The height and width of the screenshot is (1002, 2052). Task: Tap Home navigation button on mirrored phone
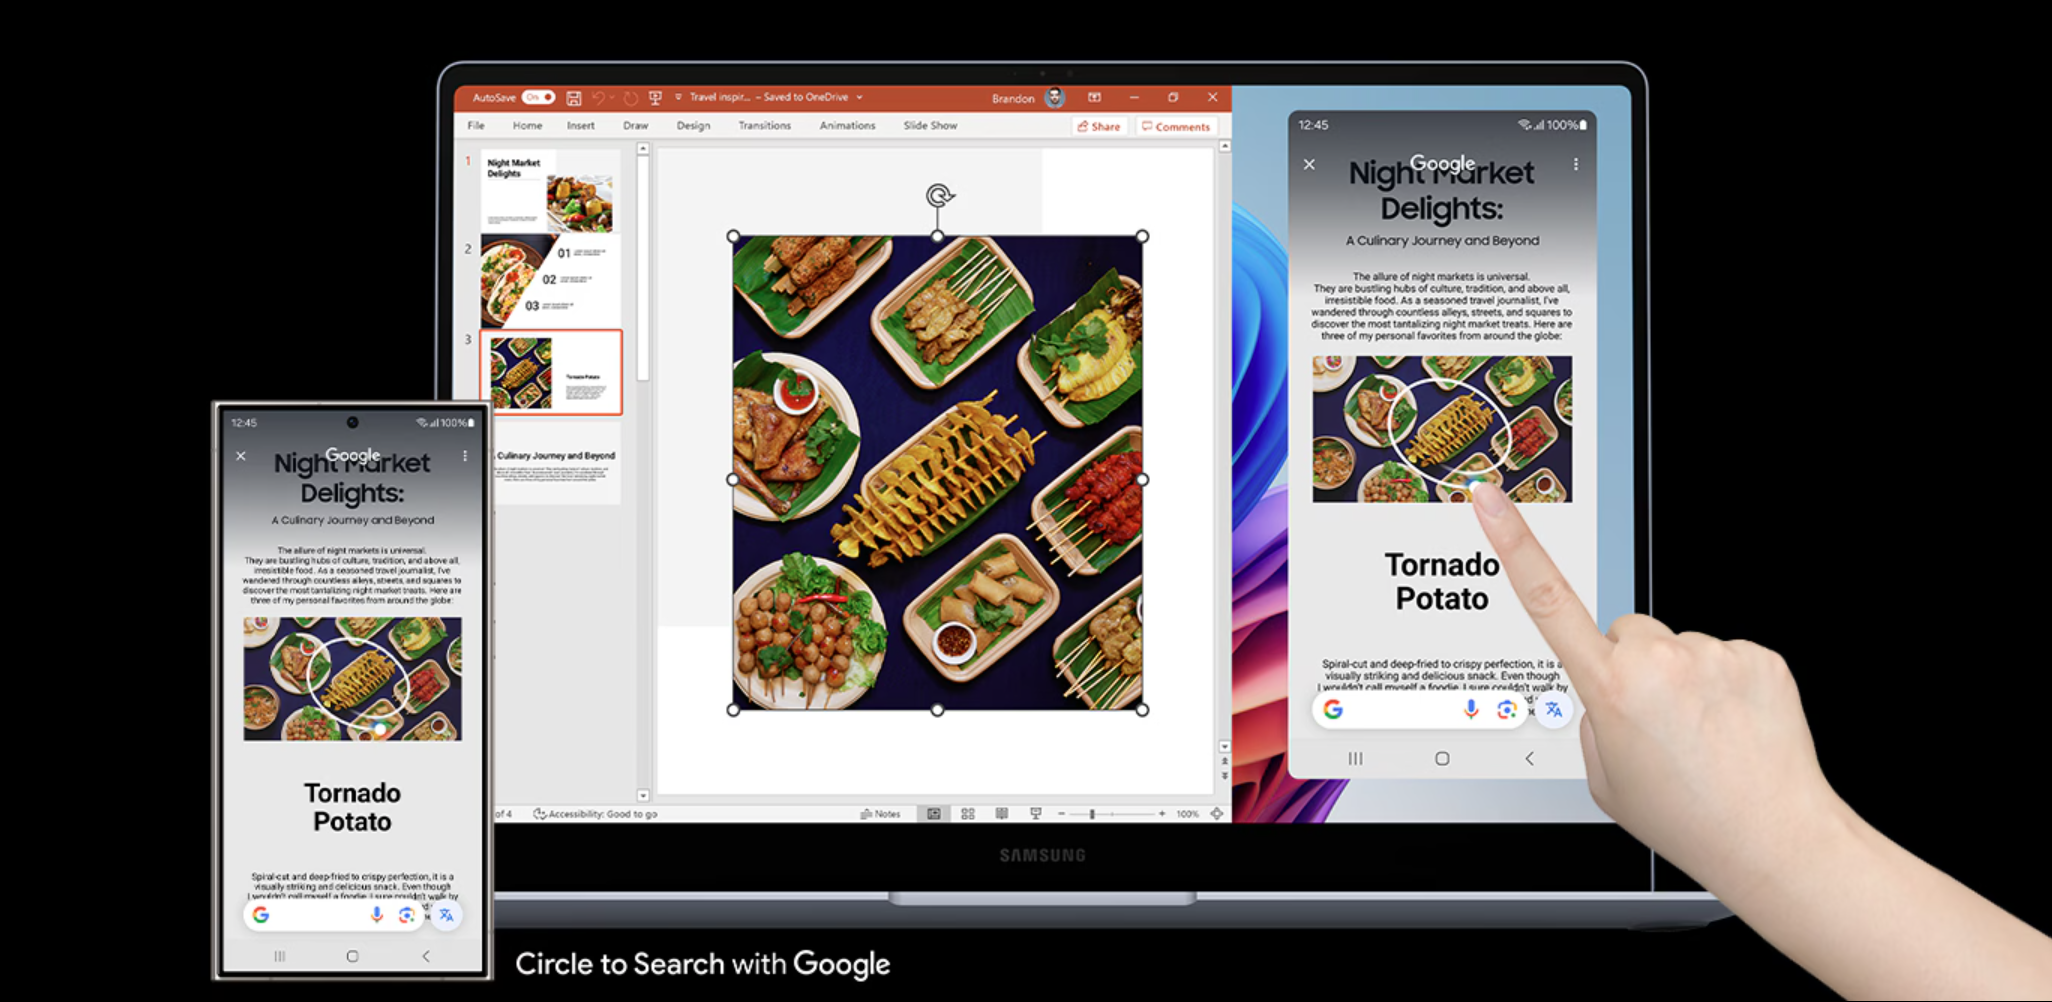(1442, 758)
